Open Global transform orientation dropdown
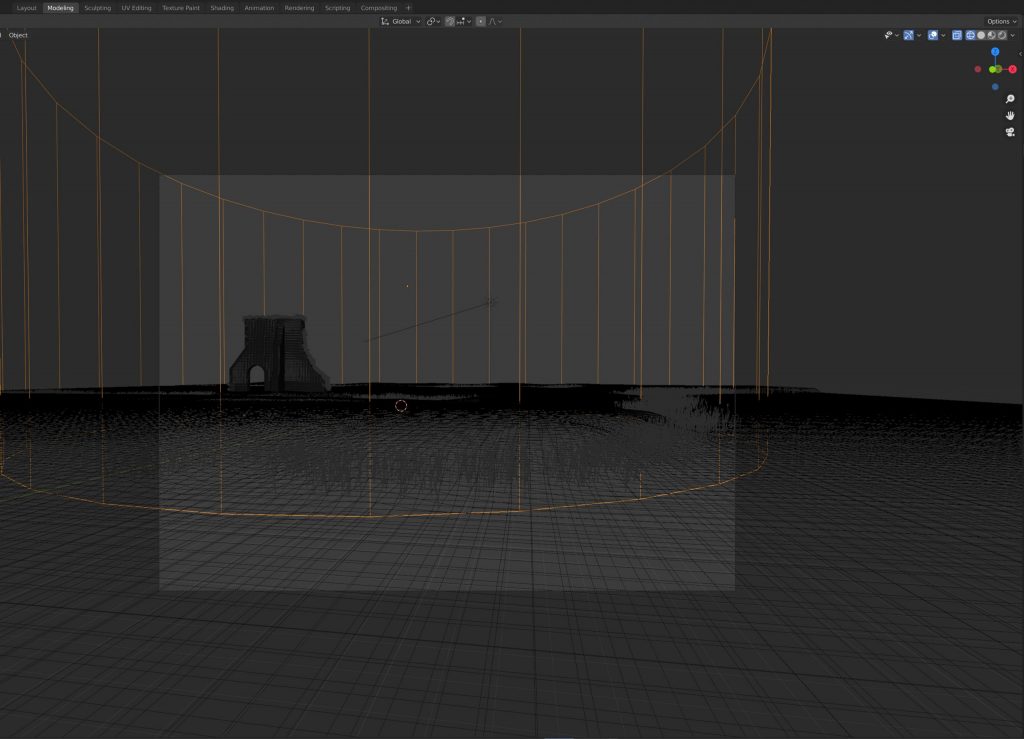Image resolution: width=1024 pixels, height=739 pixels. [402, 21]
